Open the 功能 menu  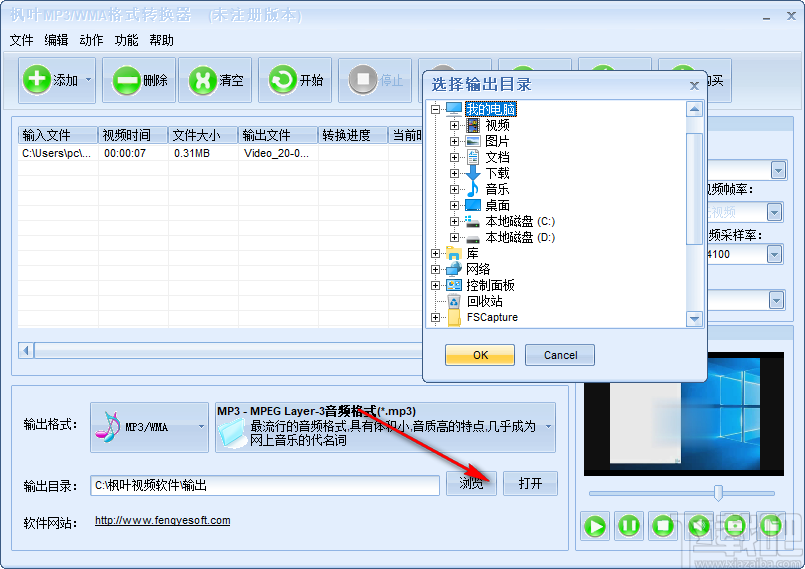[126, 40]
